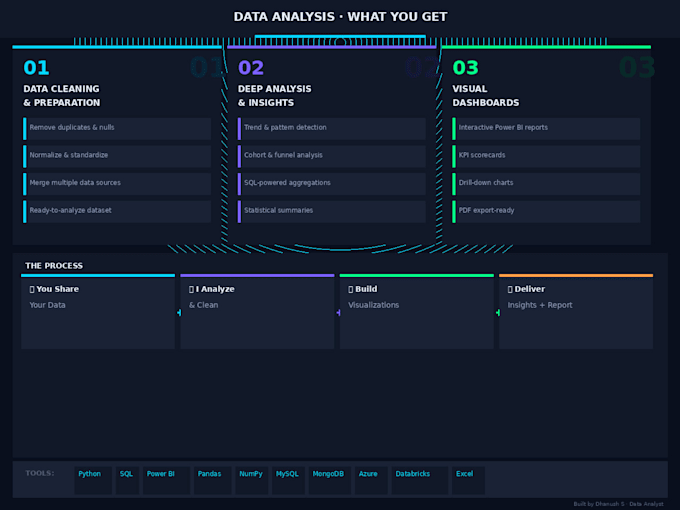Click the "Interactive Power BI reports" row
Viewport: 680px width, 510px height.
pyautogui.click(x=546, y=128)
